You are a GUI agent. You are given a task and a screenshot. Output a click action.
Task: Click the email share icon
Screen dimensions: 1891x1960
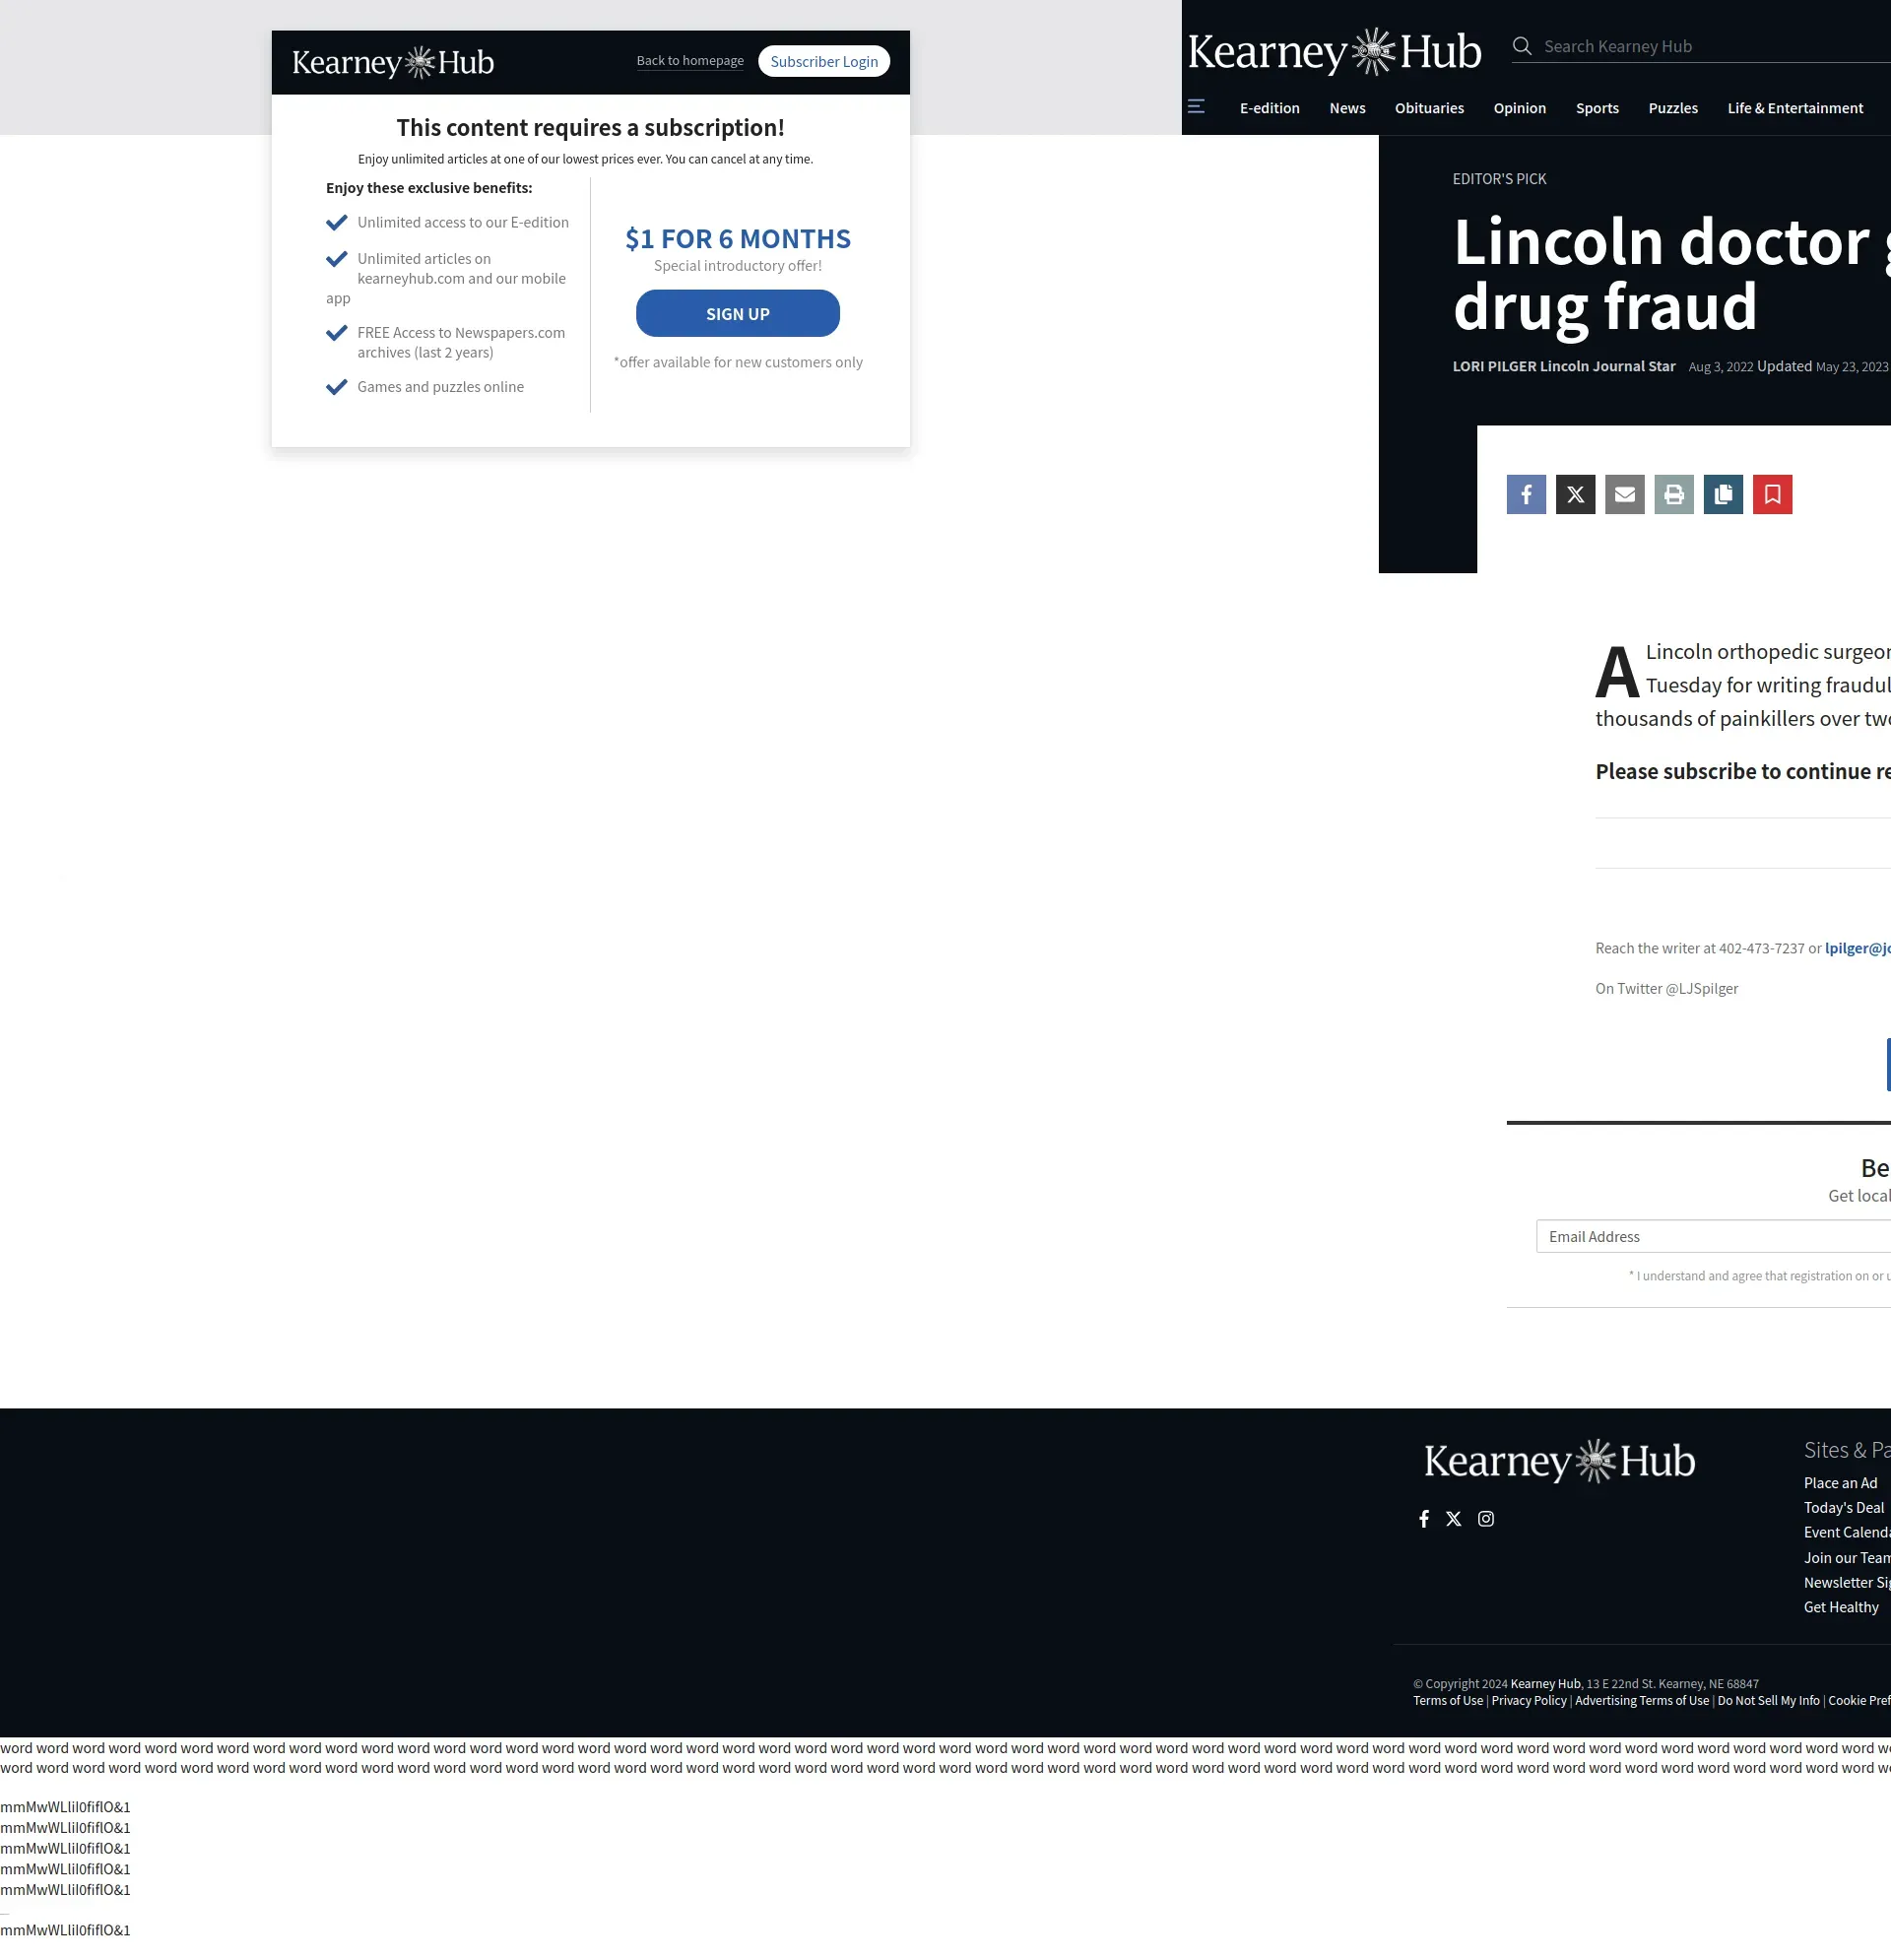(1624, 494)
